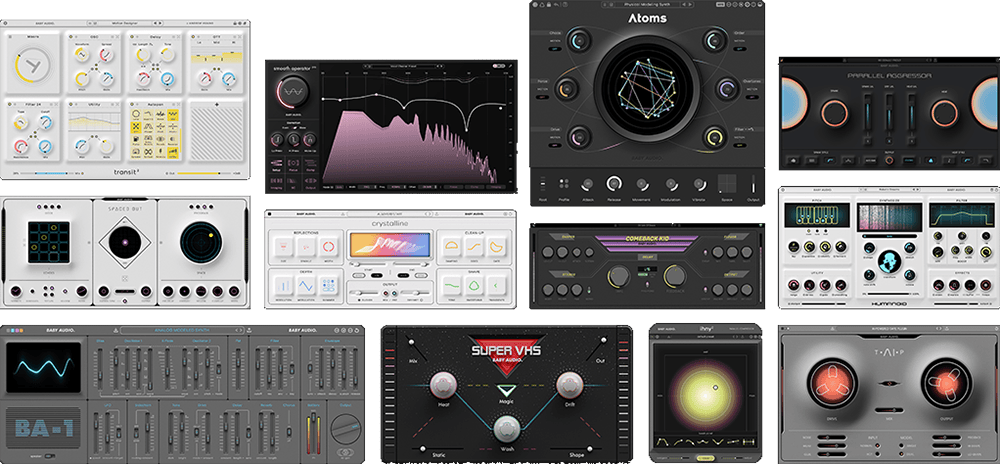This screenshot has height=464, width=1000.
Task: Open Parallel Aggressor preset menu
Action: (x=889, y=61)
